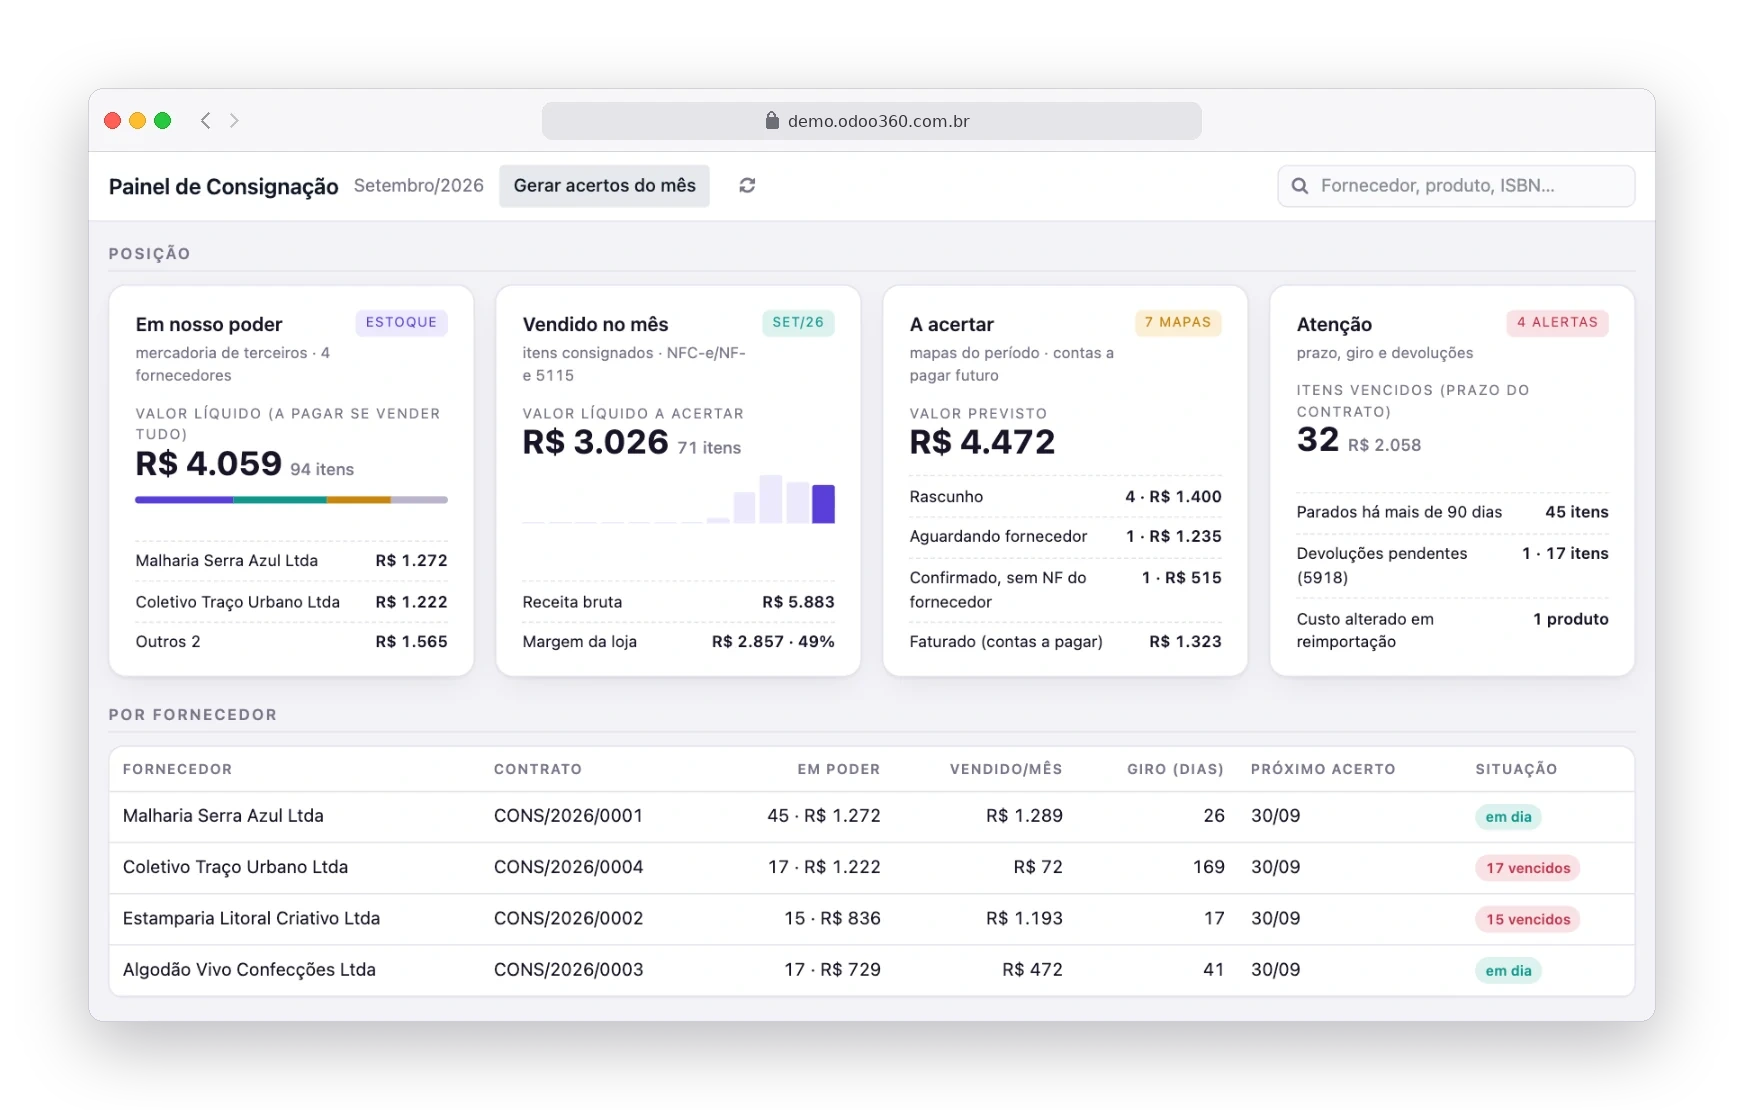Viewport: 1744px width, 1110px height.
Task: Open Algodão Vivo Confecções Ltda row
Action: point(872,970)
